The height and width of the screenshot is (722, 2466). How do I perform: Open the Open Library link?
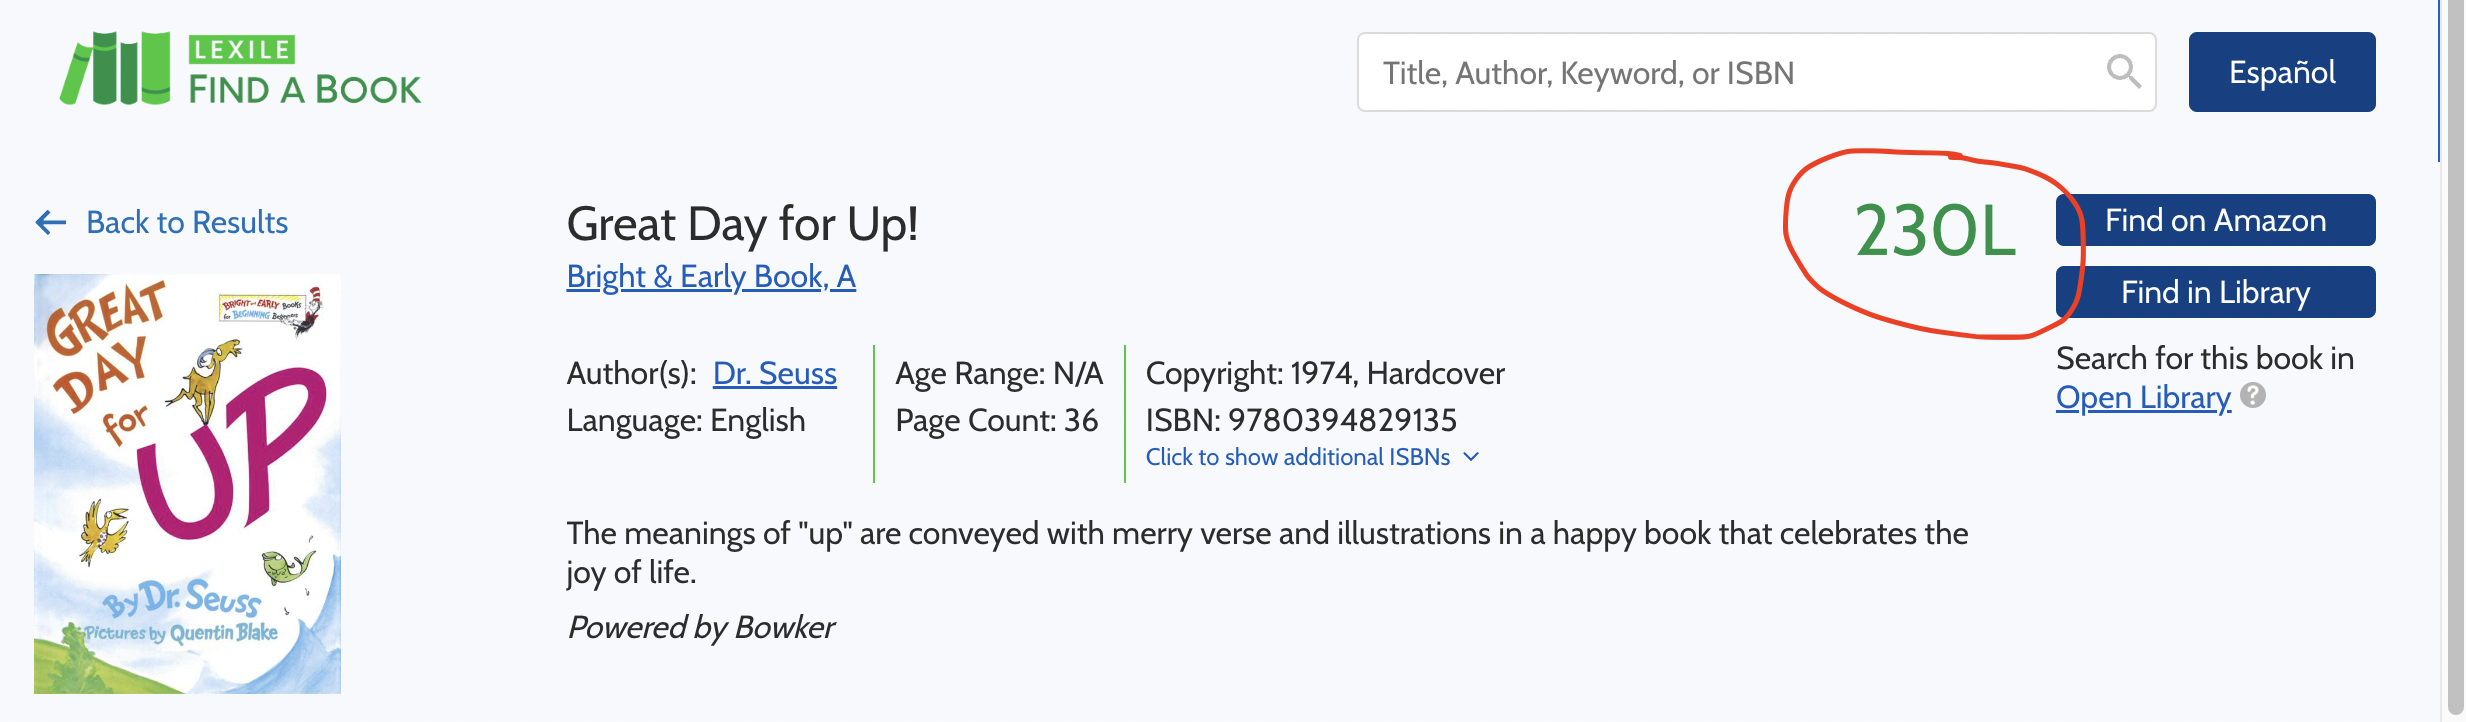(2142, 398)
